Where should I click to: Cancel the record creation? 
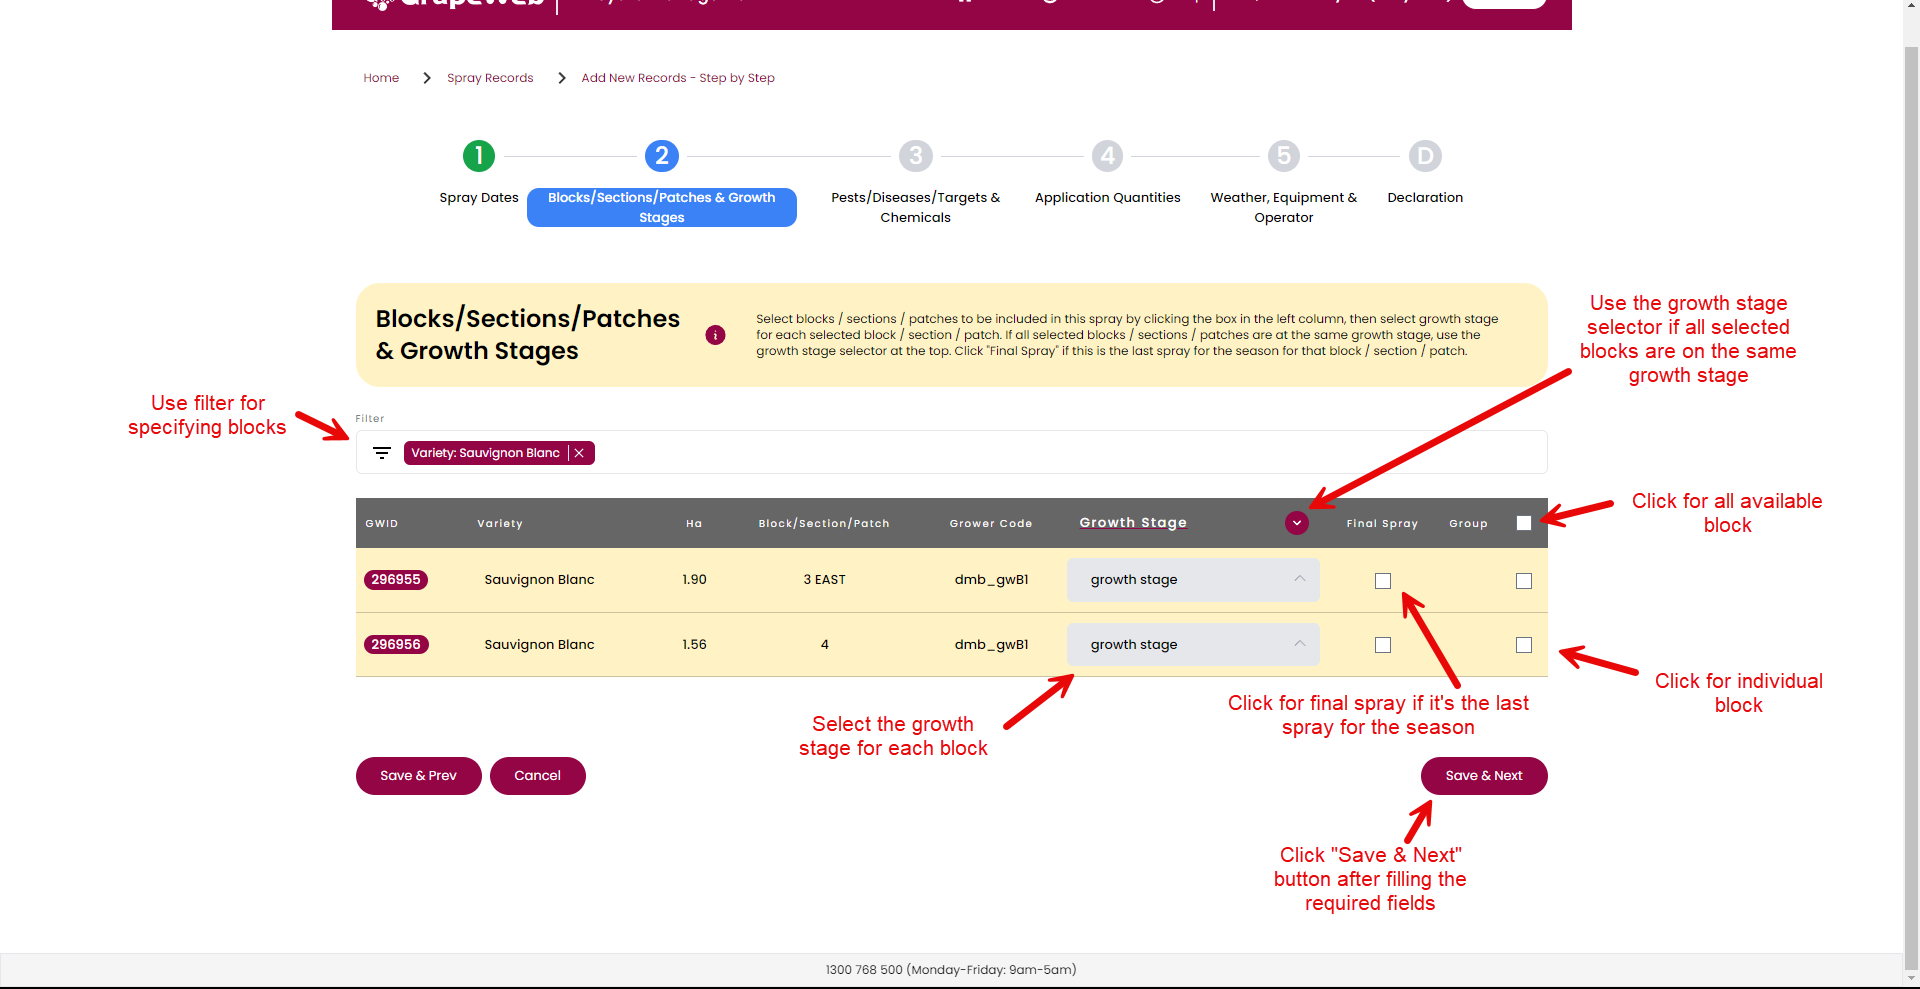pyautogui.click(x=537, y=775)
